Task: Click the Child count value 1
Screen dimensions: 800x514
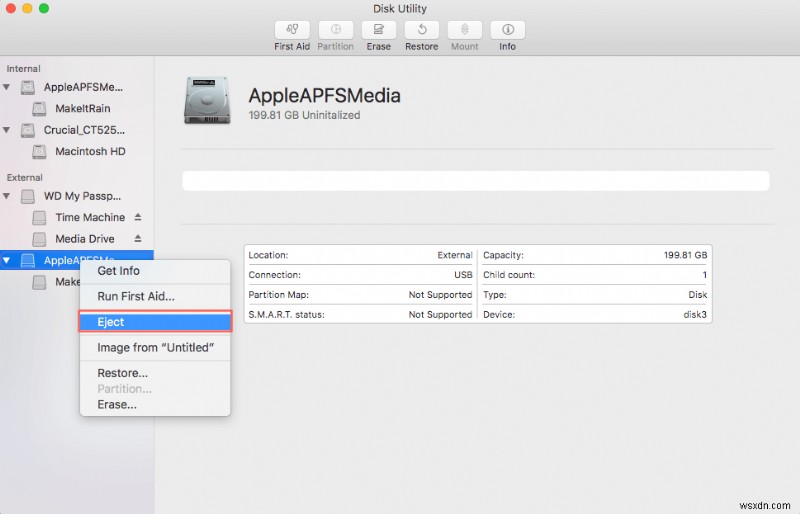Action: (705, 275)
